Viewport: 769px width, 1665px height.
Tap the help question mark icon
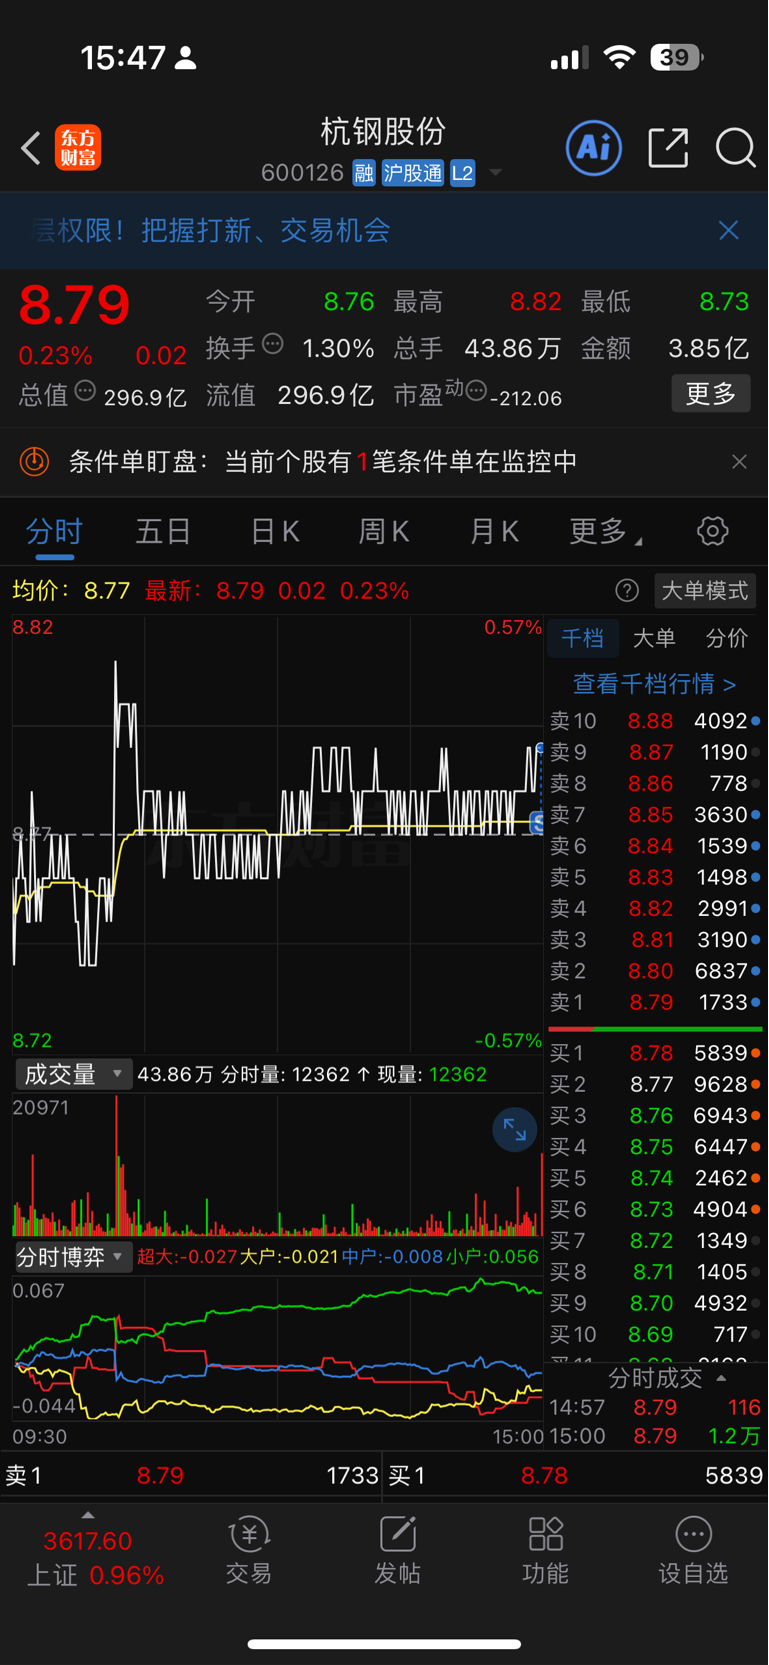coord(627,591)
